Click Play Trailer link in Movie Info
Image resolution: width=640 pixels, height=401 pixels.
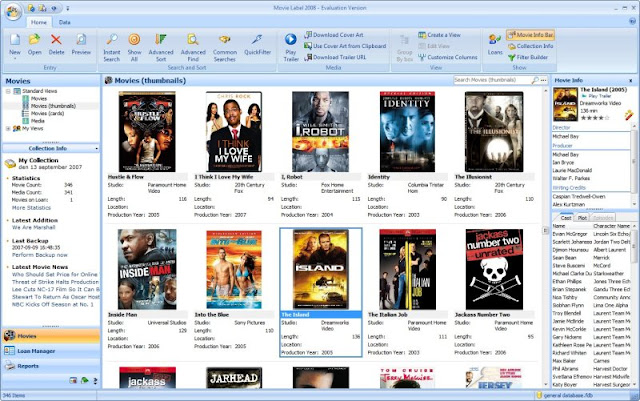pyautogui.click(x=599, y=96)
